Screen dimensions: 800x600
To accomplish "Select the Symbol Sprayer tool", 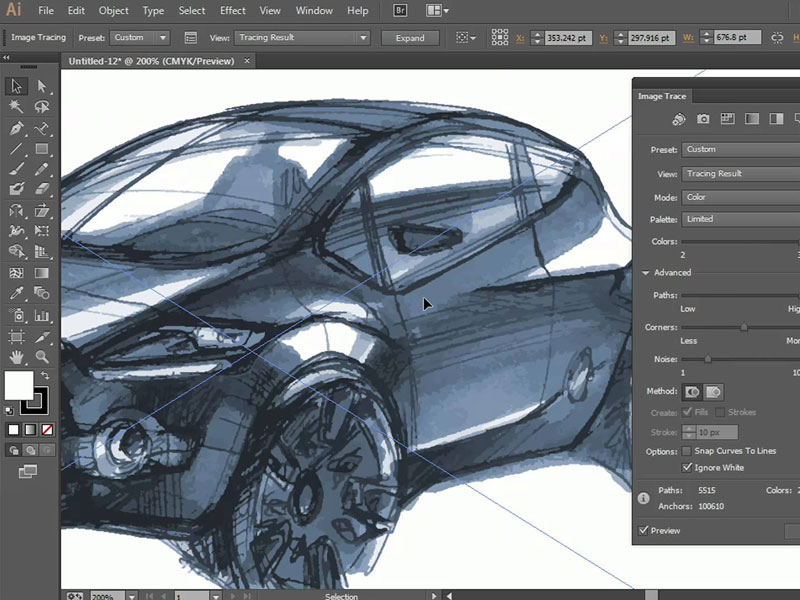I will click(16, 315).
